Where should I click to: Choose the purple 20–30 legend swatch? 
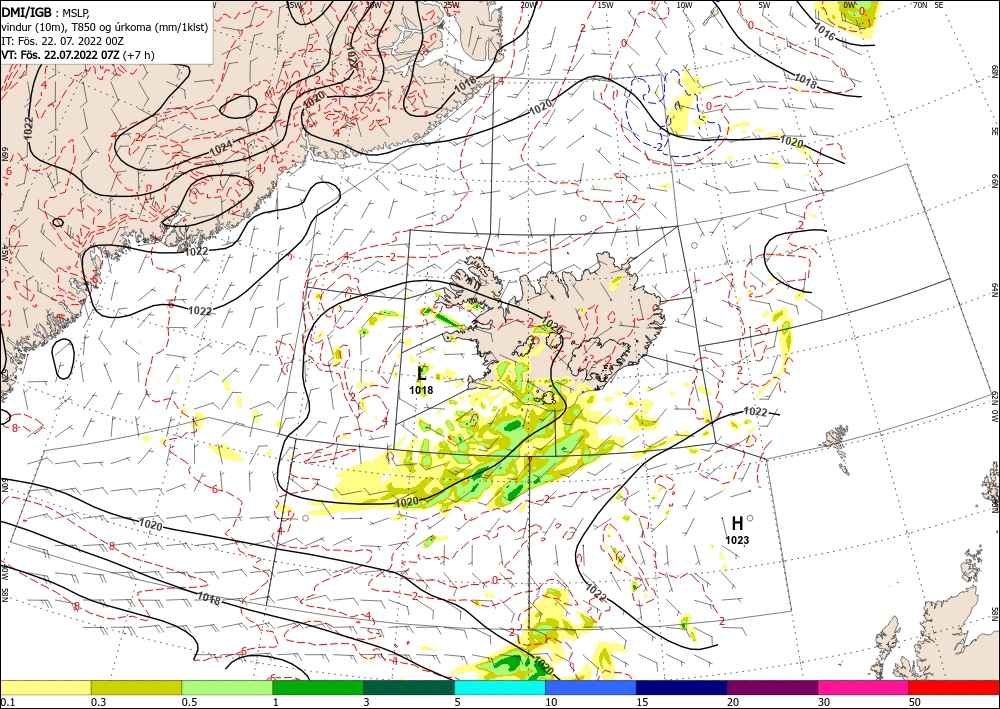[772, 687]
